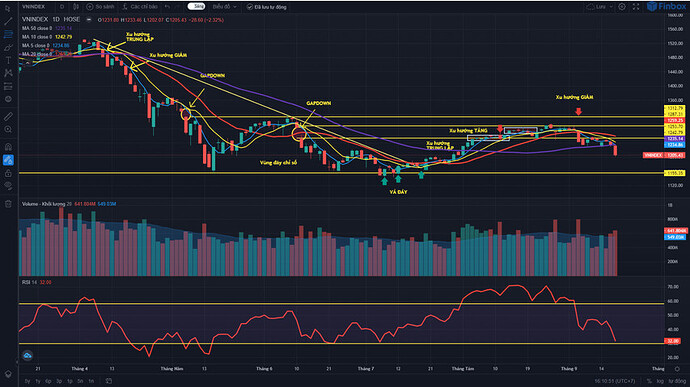Select the 1n date range
This screenshot has width=690, height=387.
coord(91,381)
